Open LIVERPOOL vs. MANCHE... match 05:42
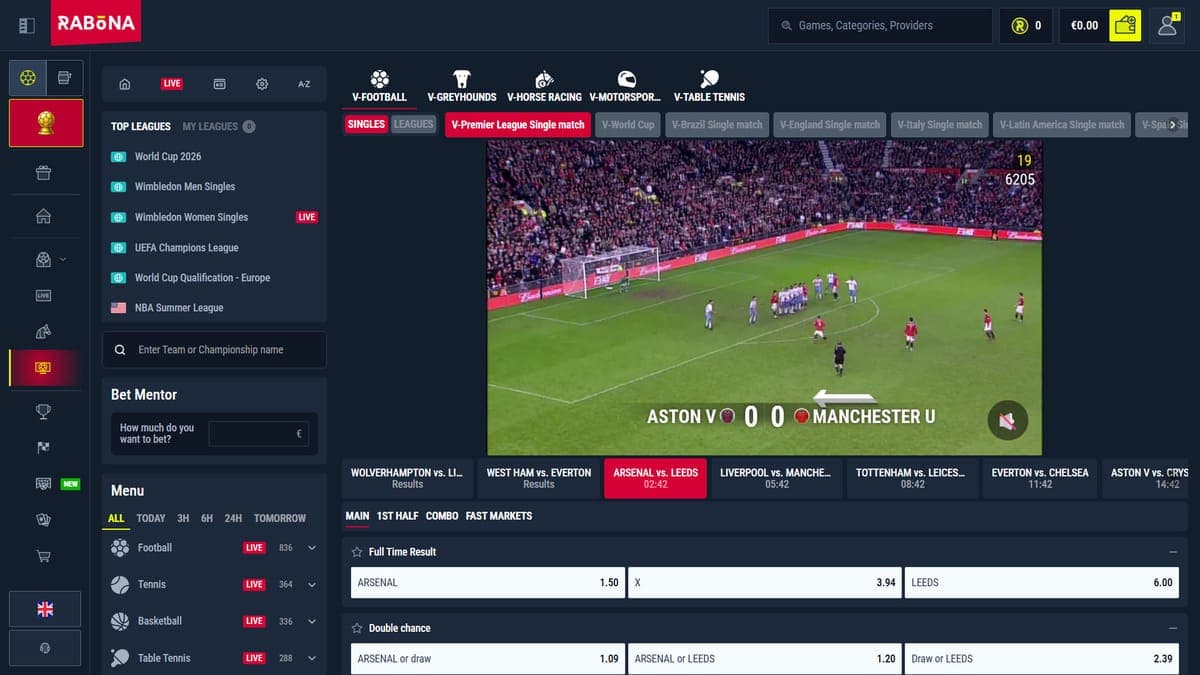Image resolution: width=1200 pixels, height=675 pixels. [776, 478]
